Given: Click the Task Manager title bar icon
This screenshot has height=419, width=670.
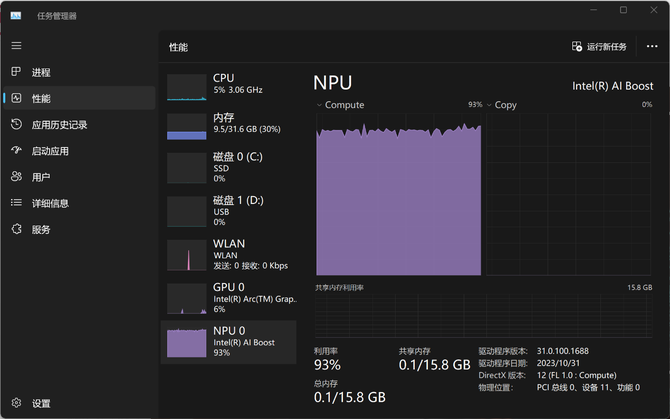Looking at the screenshot, I should [x=16, y=16].
